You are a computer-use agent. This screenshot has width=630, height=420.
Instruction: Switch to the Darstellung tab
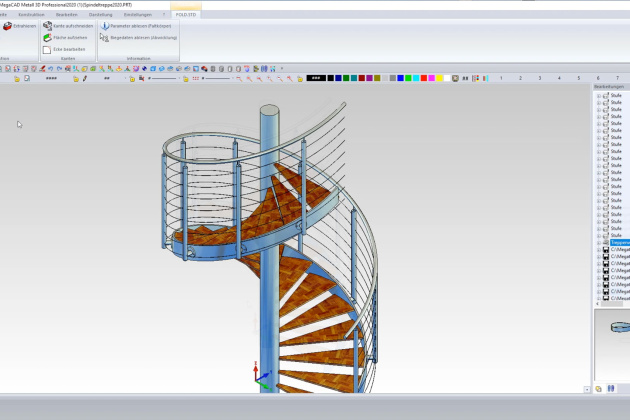pos(101,15)
